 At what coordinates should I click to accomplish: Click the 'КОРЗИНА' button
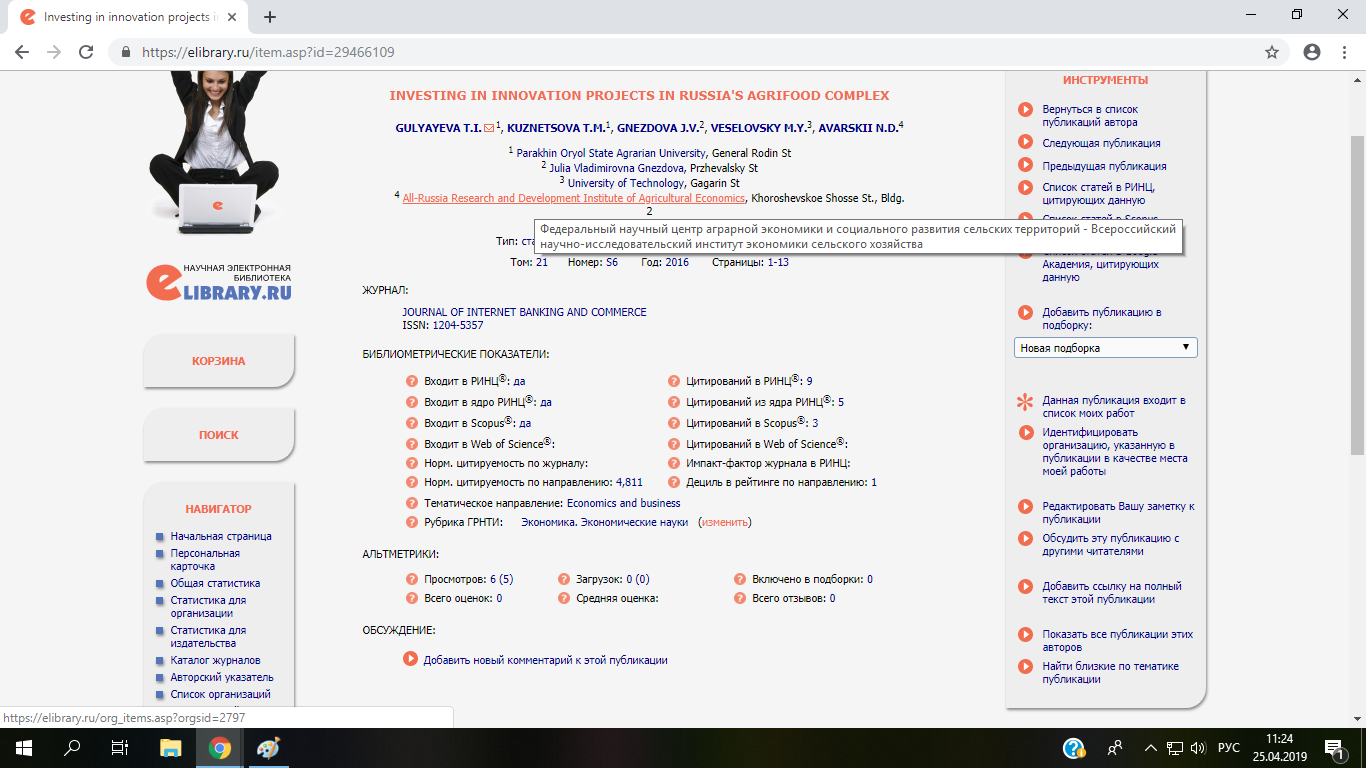point(219,361)
